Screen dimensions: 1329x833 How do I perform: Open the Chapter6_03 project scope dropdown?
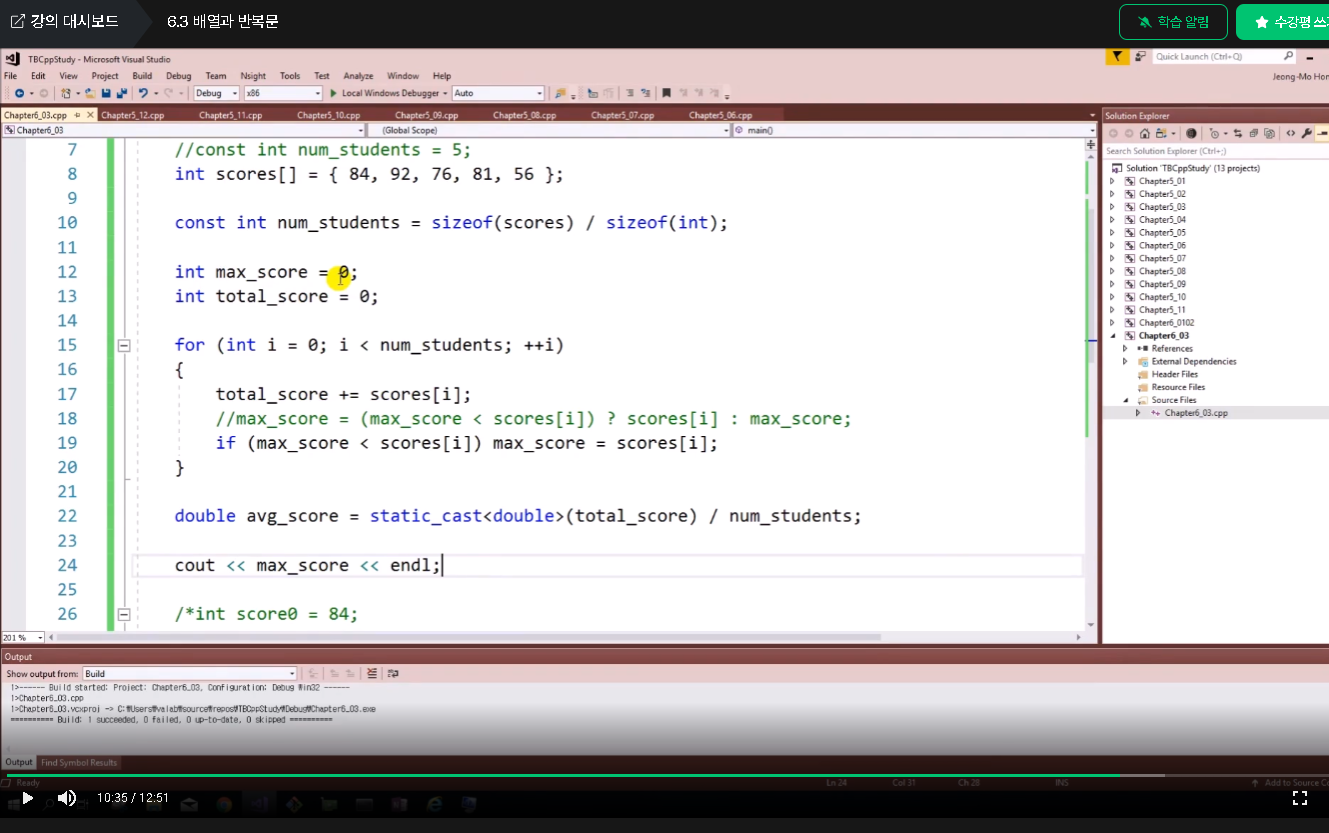(x=183, y=130)
